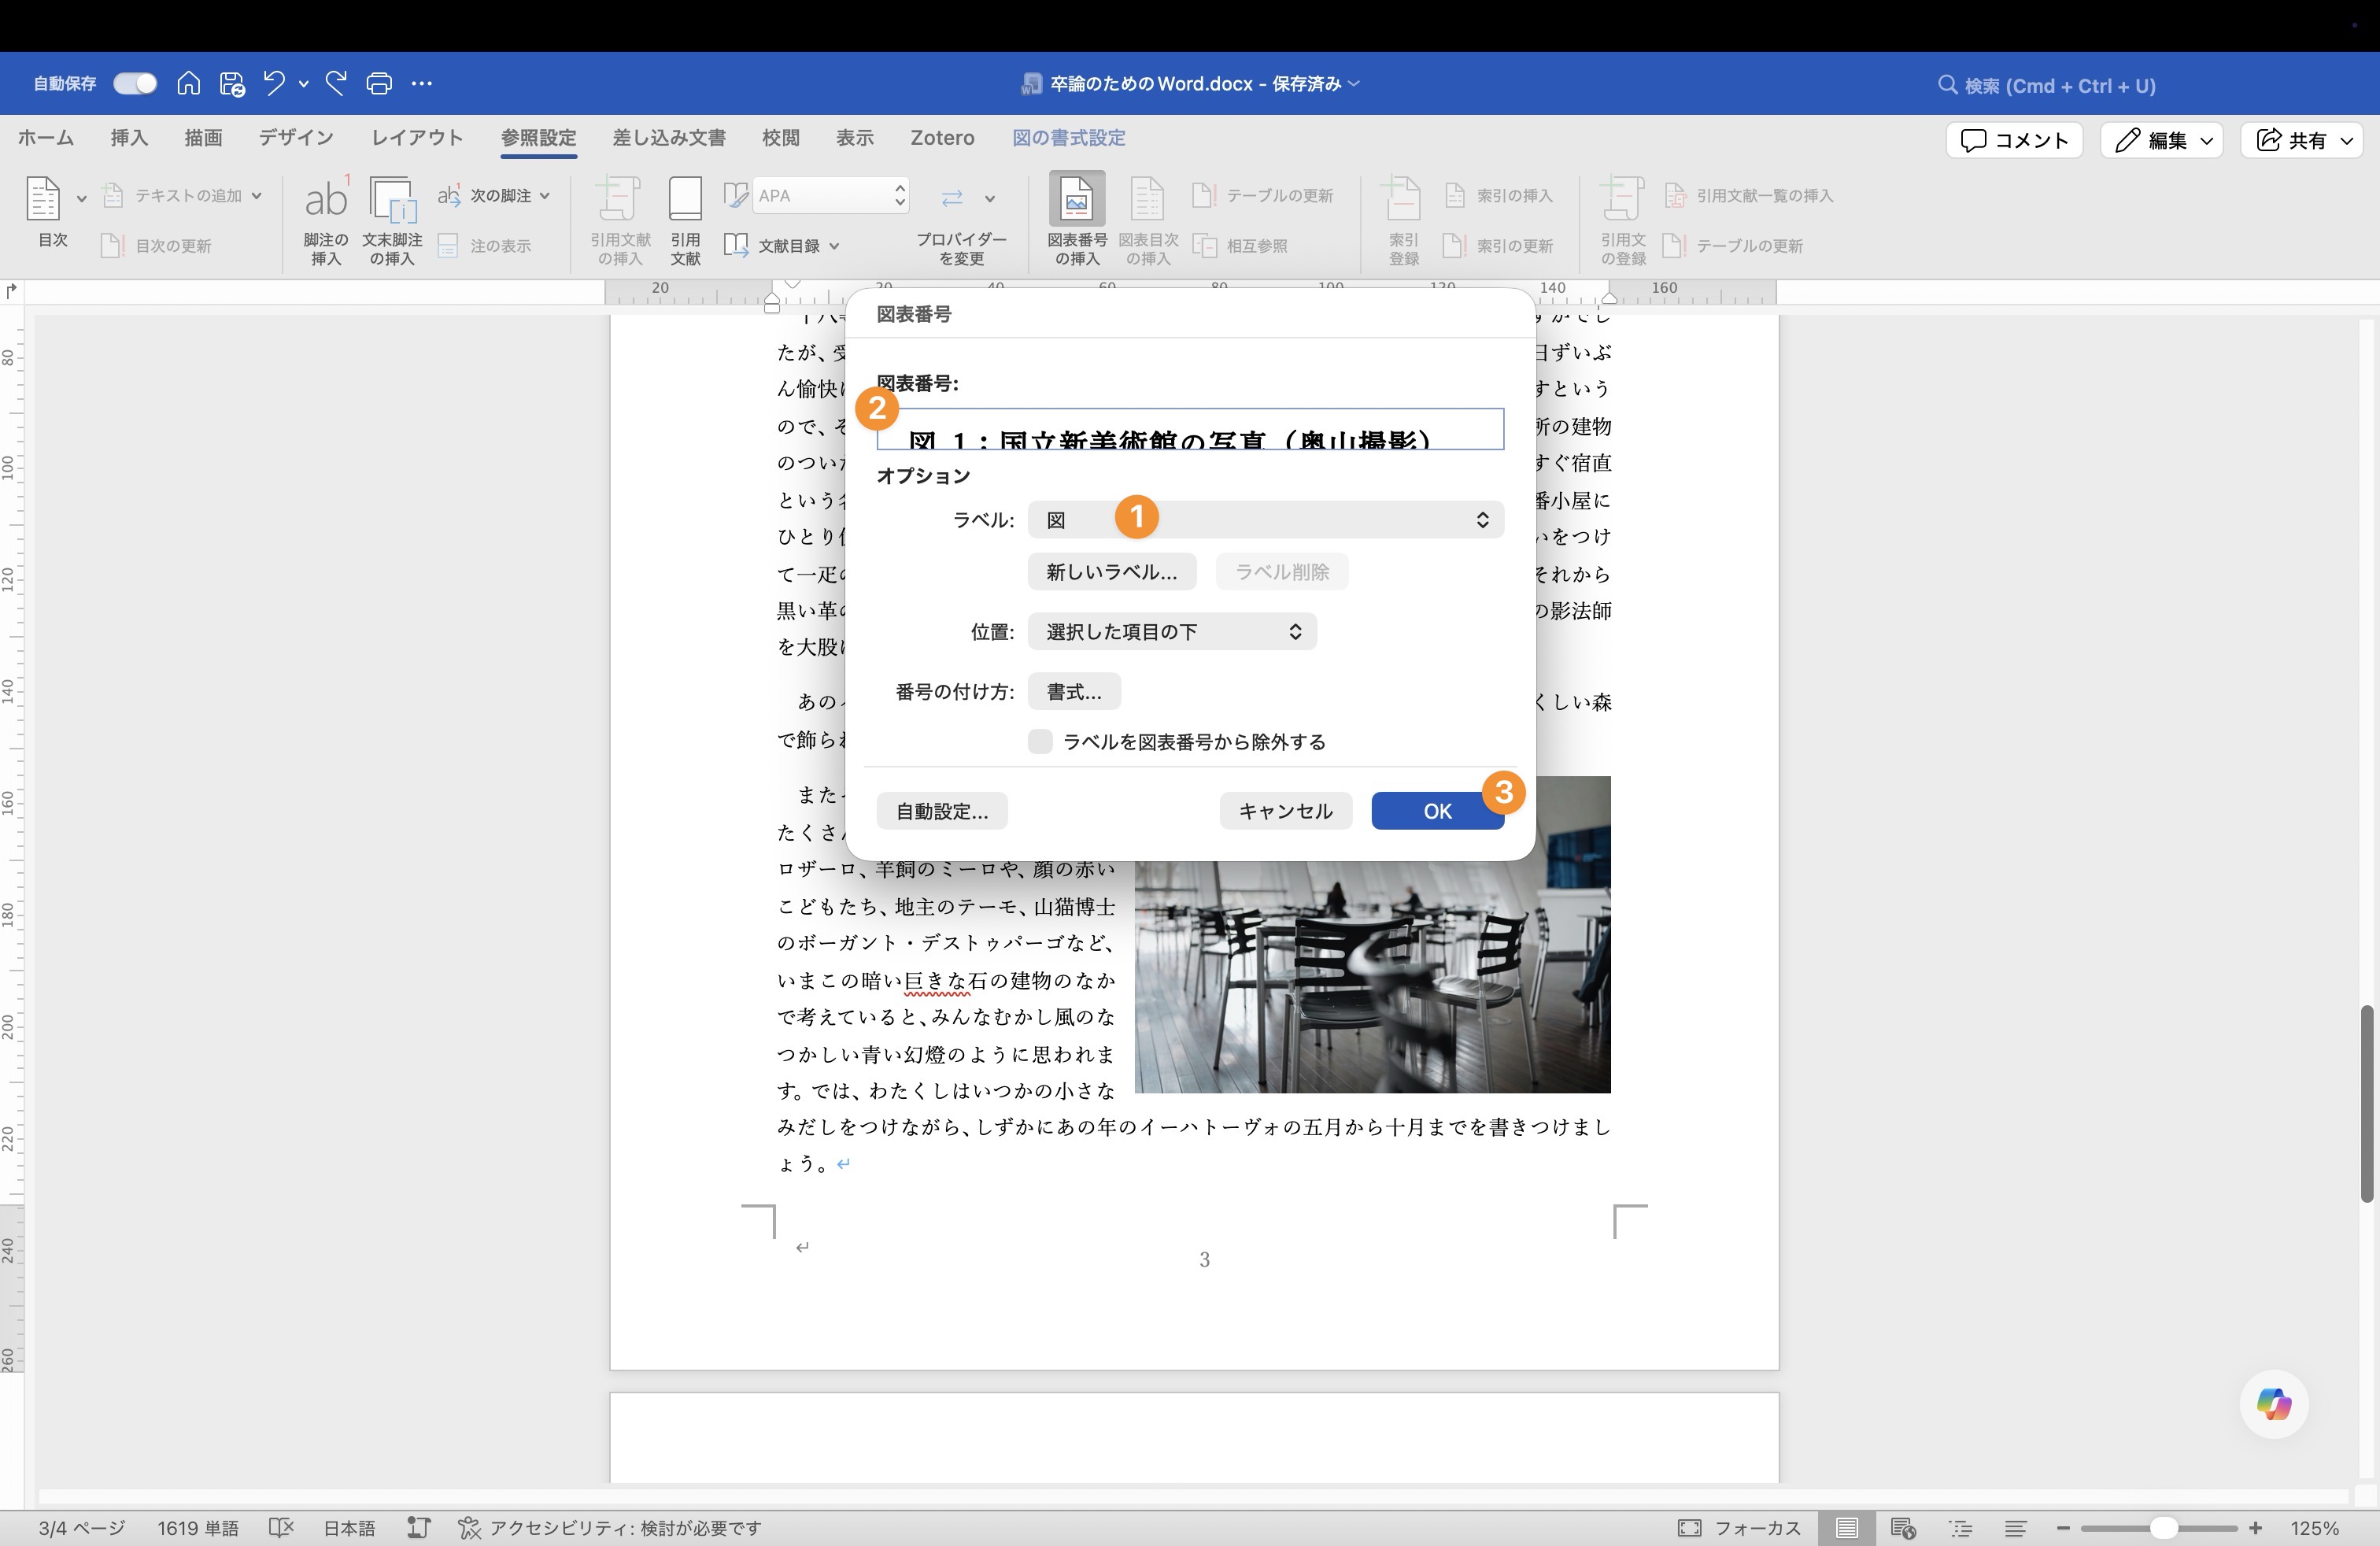The image size is (2380, 1546).
Task: Switch to the Zotero ribbon tab
Action: pyautogui.click(x=941, y=138)
